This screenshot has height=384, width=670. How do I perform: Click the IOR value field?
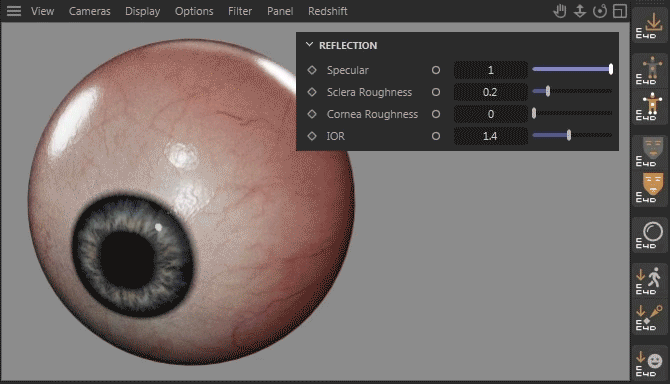tap(491, 136)
